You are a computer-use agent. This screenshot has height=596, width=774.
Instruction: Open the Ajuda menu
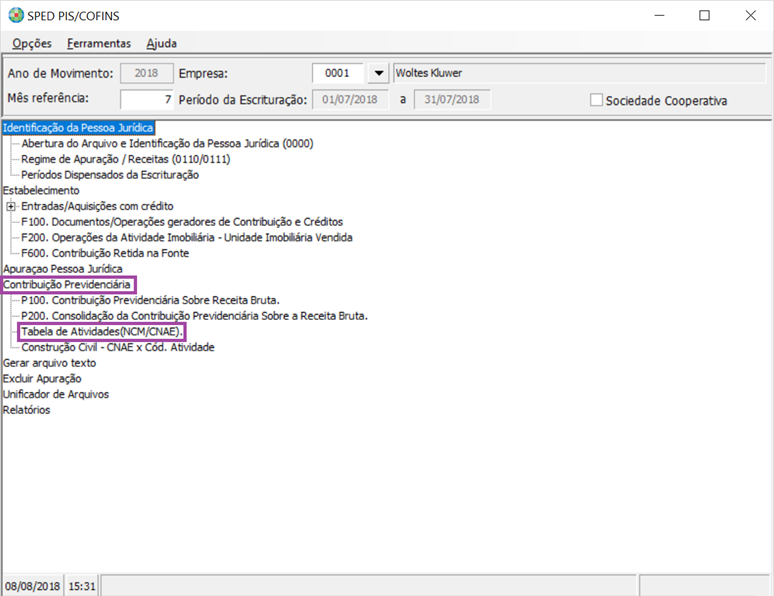161,43
